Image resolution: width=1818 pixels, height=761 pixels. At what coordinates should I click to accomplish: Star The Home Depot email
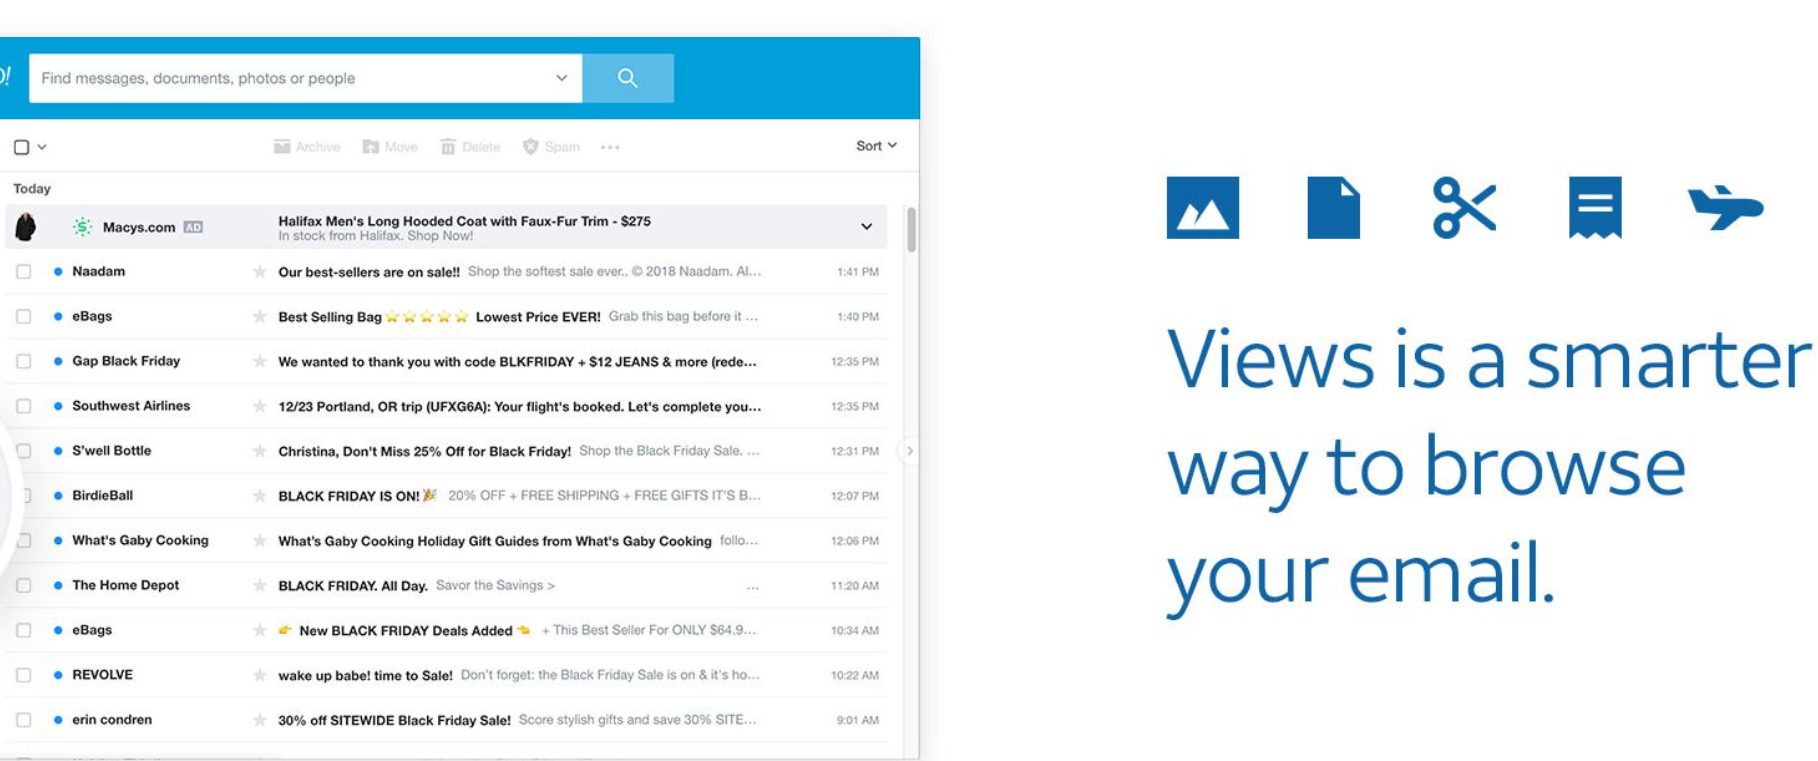coord(259,585)
